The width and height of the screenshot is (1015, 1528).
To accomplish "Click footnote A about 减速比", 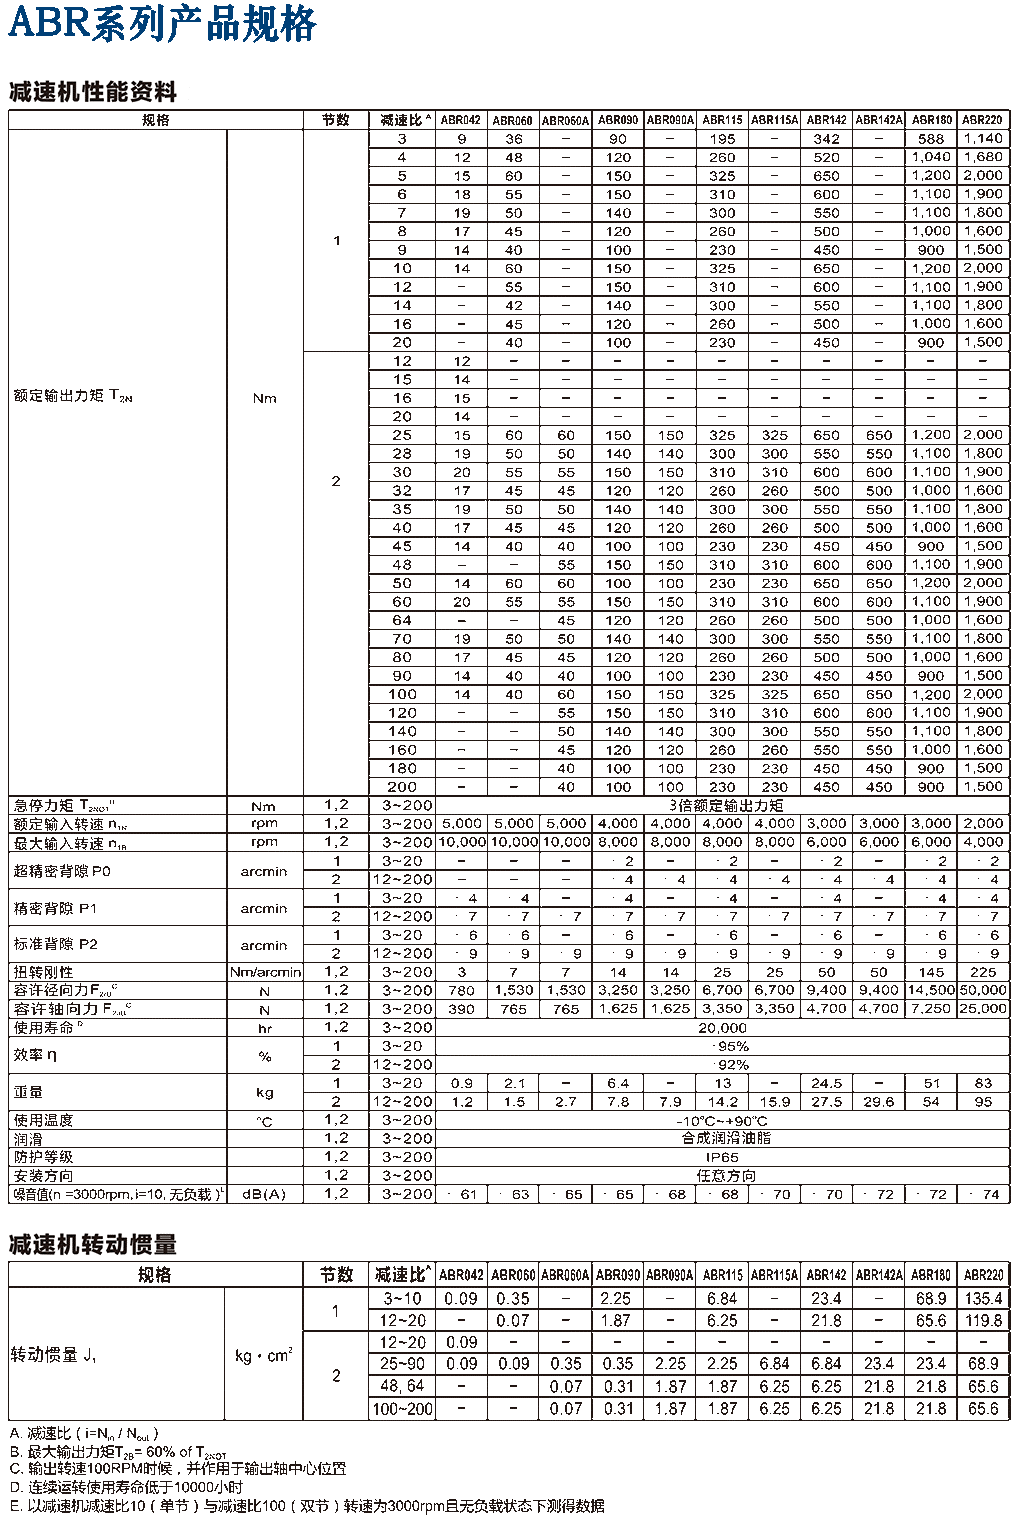I will tap(84, 1433).
